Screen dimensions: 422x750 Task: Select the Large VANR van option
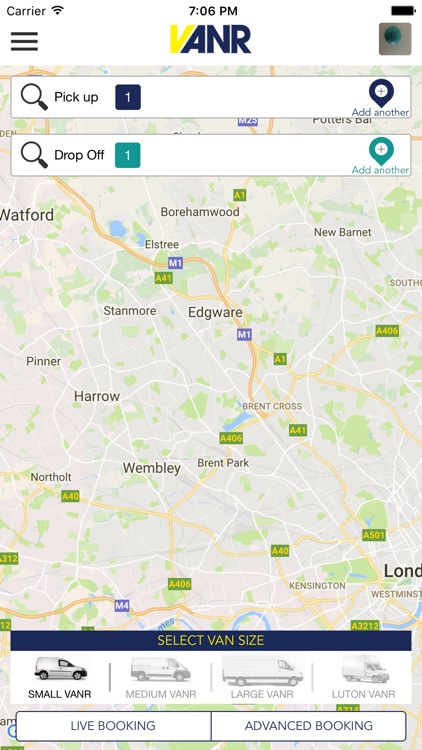262,678
